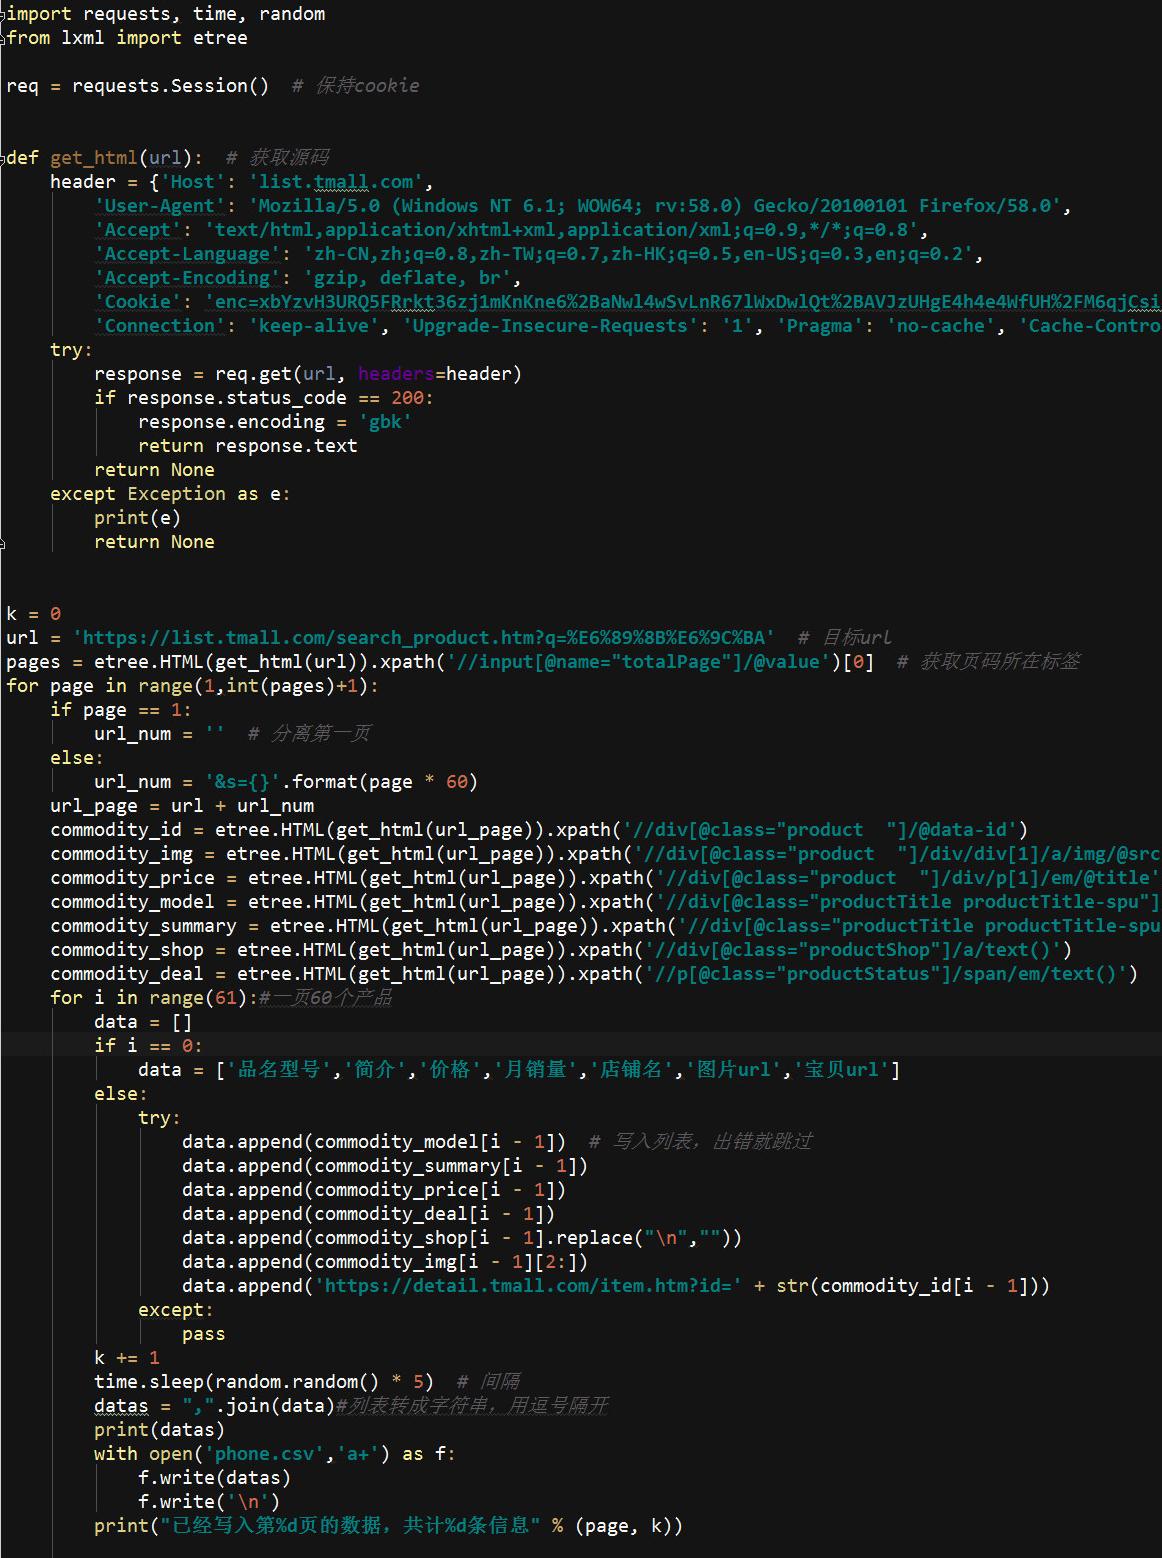Click the 'url_page = url + url_num' line
This screenshot has width=1162, height=1558.
[x=182, y=806]
